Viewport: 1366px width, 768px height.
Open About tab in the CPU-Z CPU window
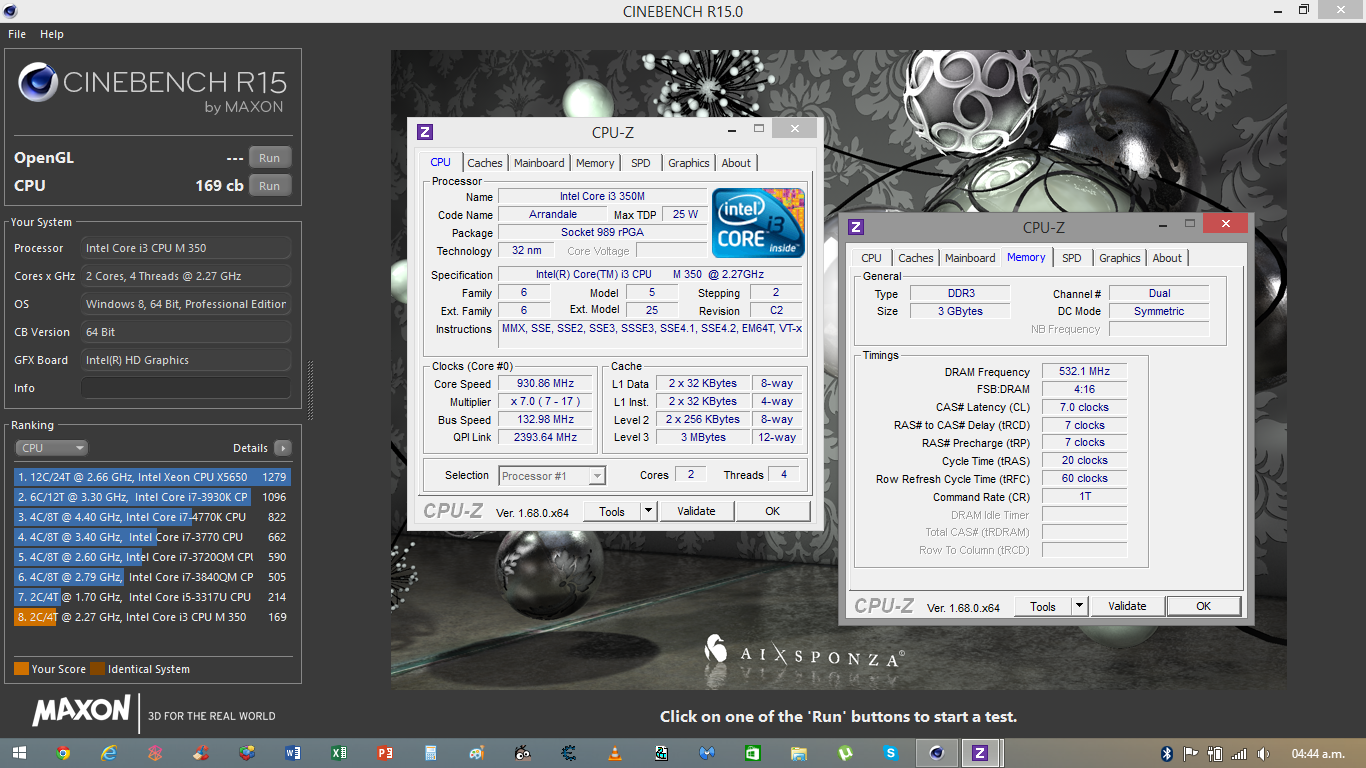coord(736,163)
